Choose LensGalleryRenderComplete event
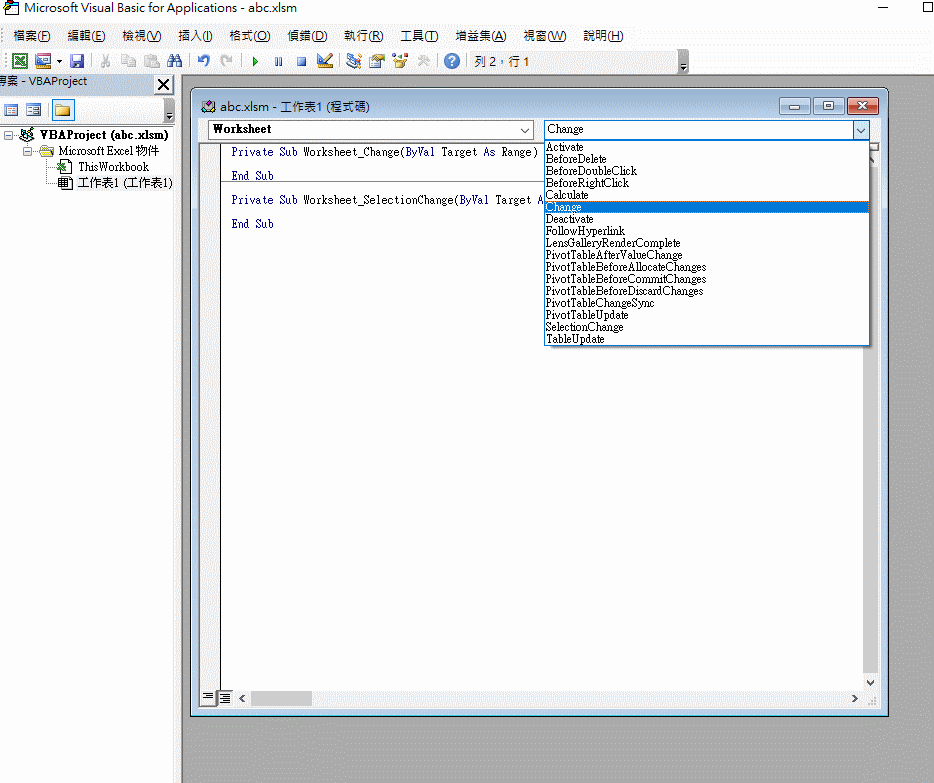 click(x=707, y=243)
